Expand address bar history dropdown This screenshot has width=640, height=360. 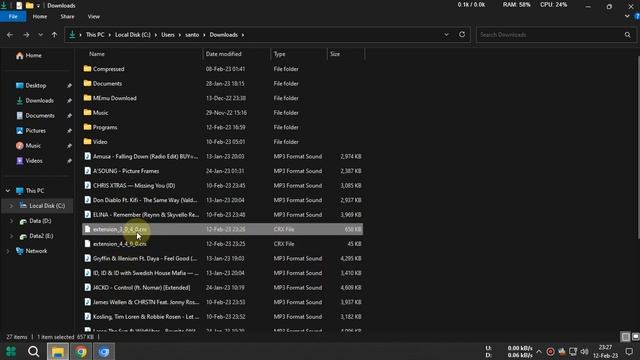click(447, 35)
